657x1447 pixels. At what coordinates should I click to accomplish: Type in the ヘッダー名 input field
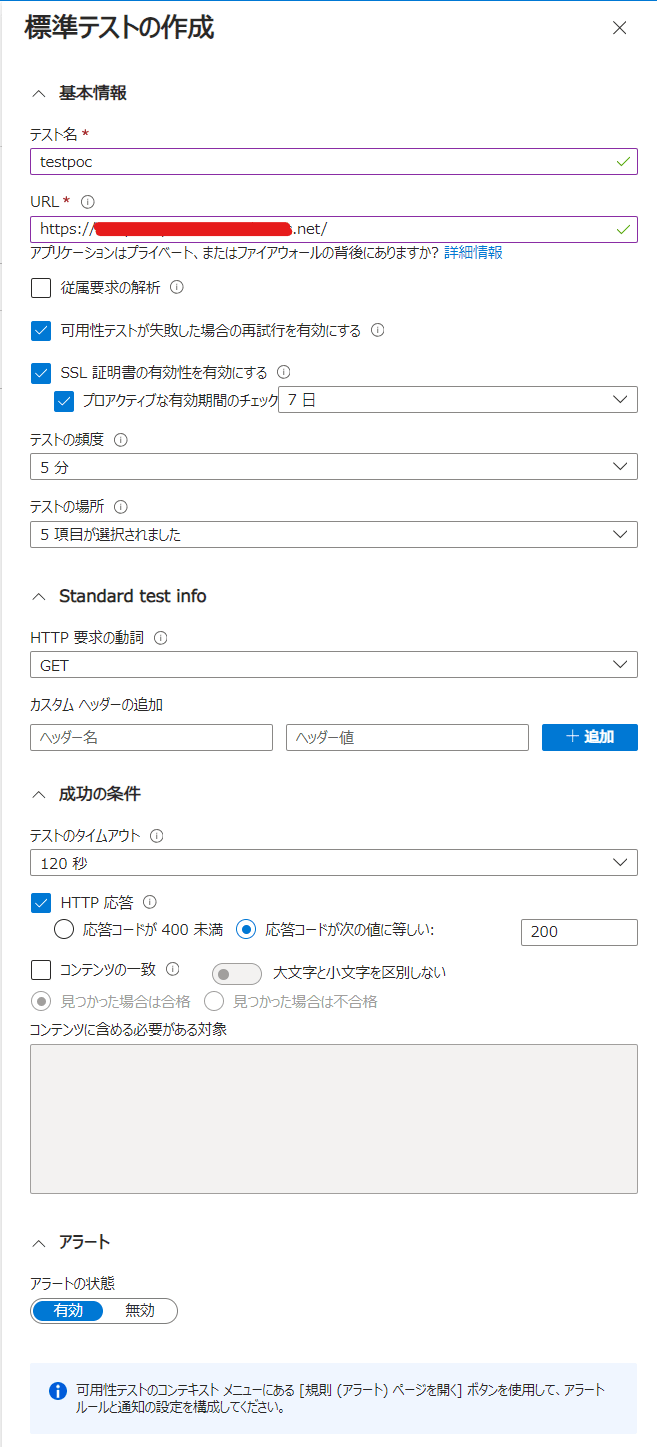(150, 737)
